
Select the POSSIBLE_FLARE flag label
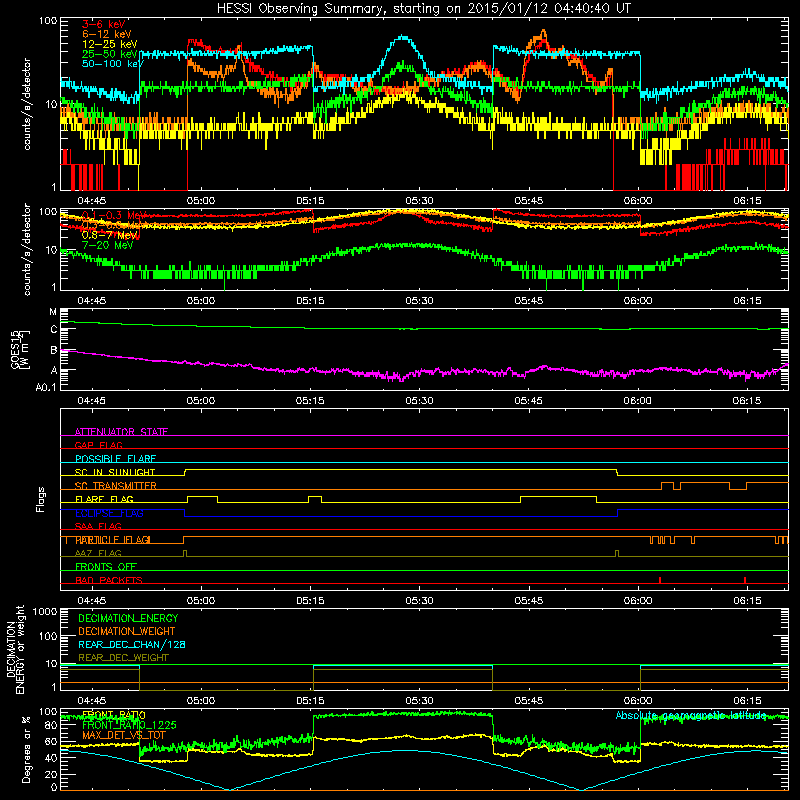(x=115, y=459)
